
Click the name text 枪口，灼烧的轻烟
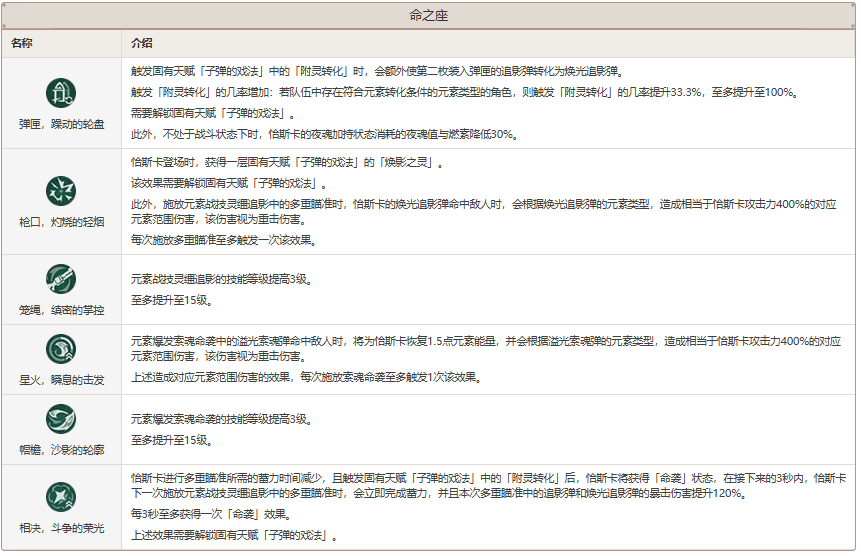pos(62,222)
